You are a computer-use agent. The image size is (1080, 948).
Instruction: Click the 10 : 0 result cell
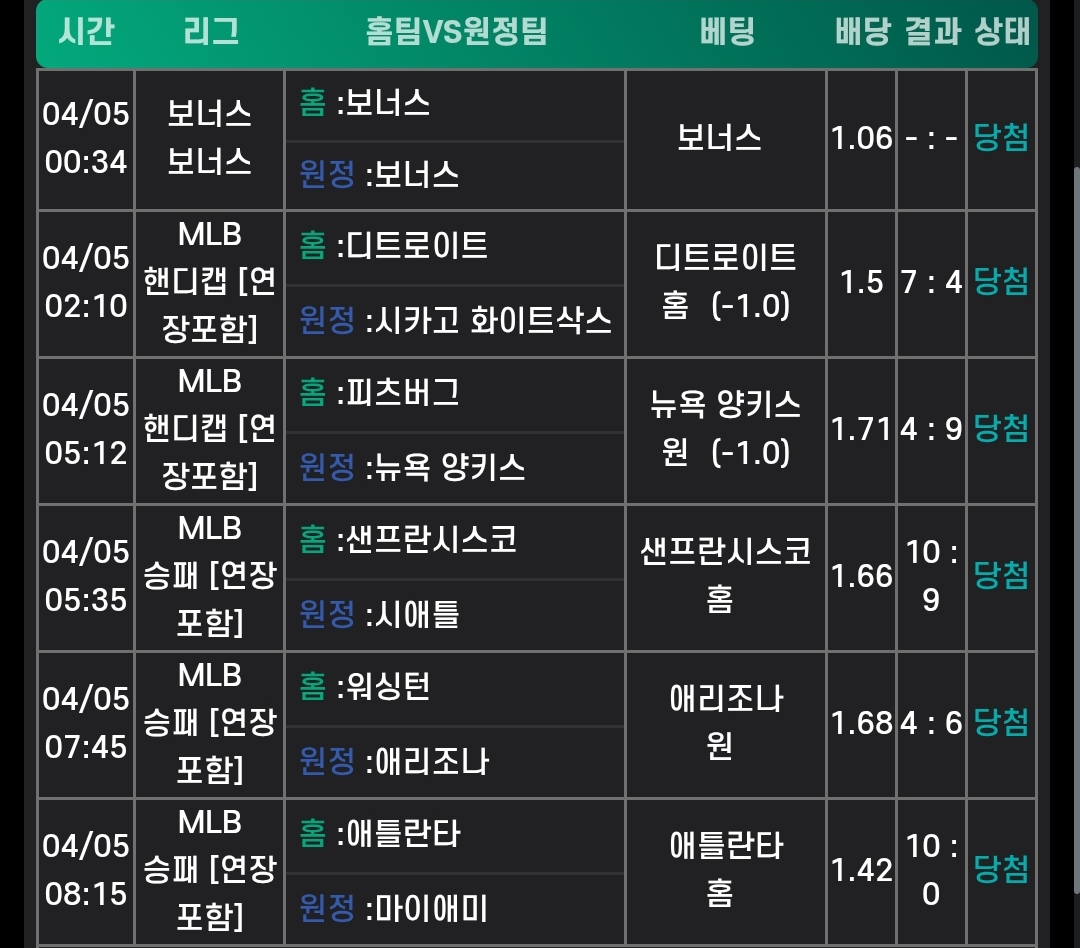931,869
